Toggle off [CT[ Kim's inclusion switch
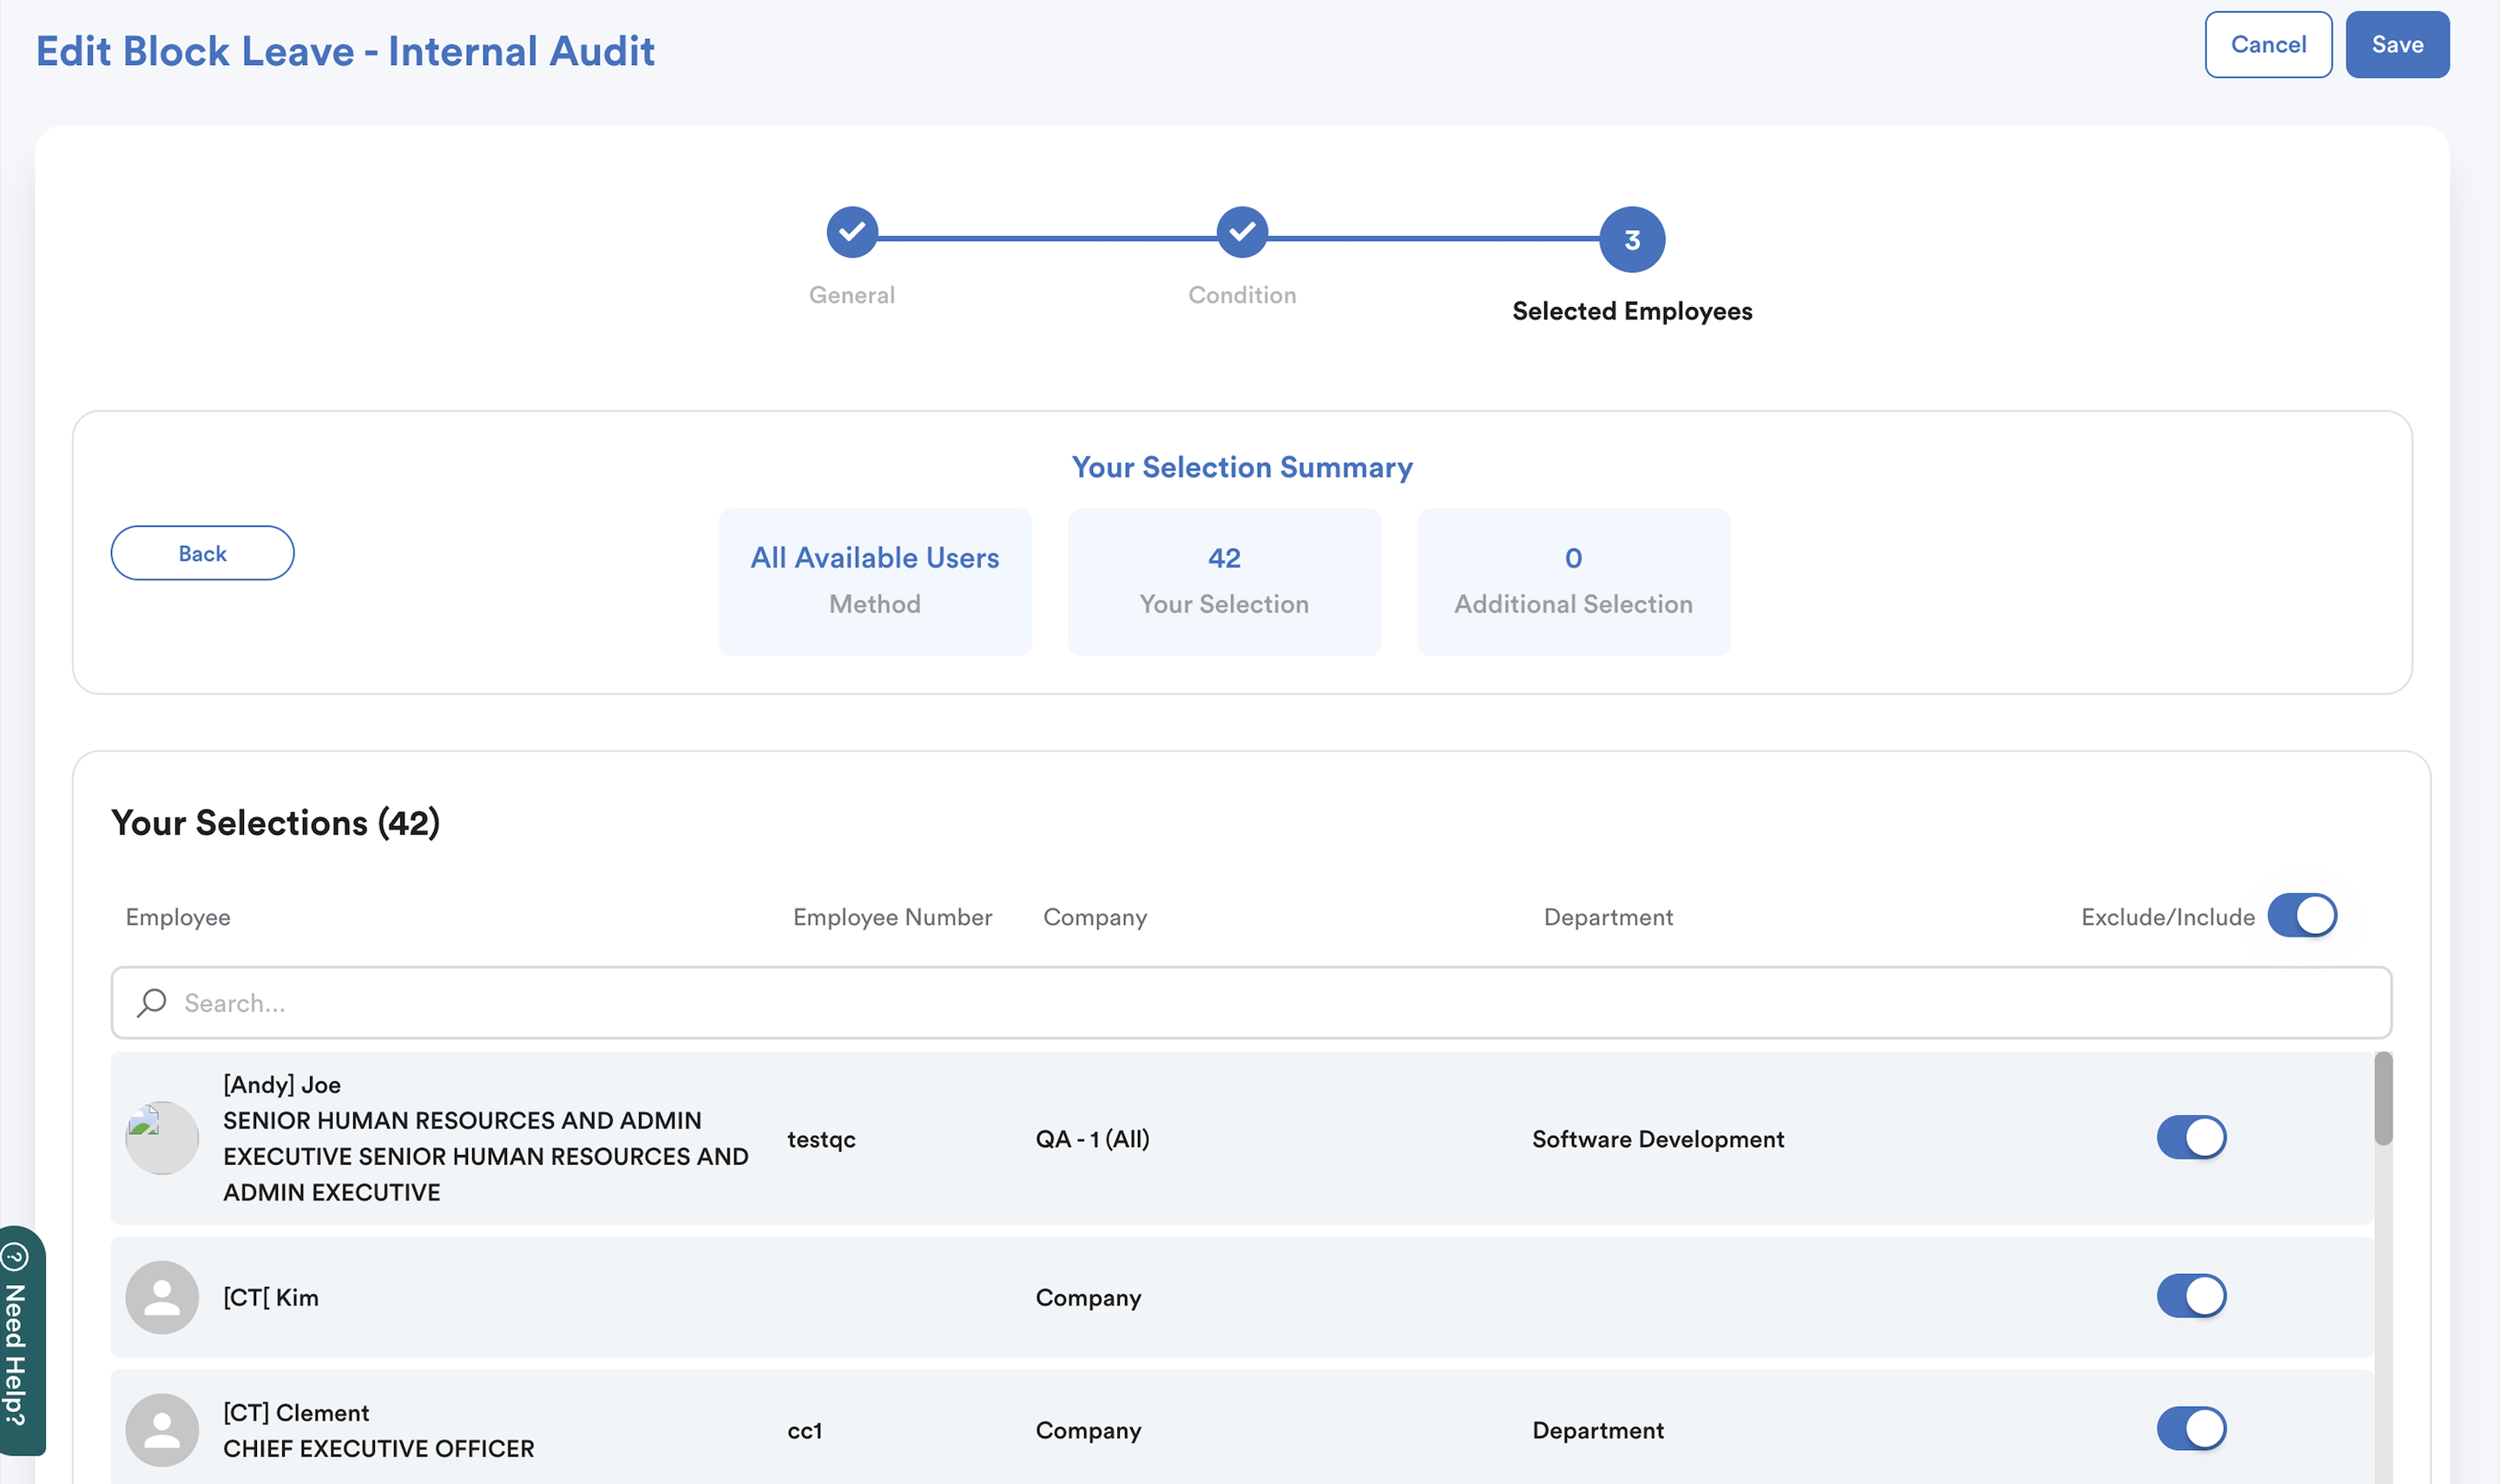Viewport: 2500px width, 1484px height. (x=2190, y=1296)
